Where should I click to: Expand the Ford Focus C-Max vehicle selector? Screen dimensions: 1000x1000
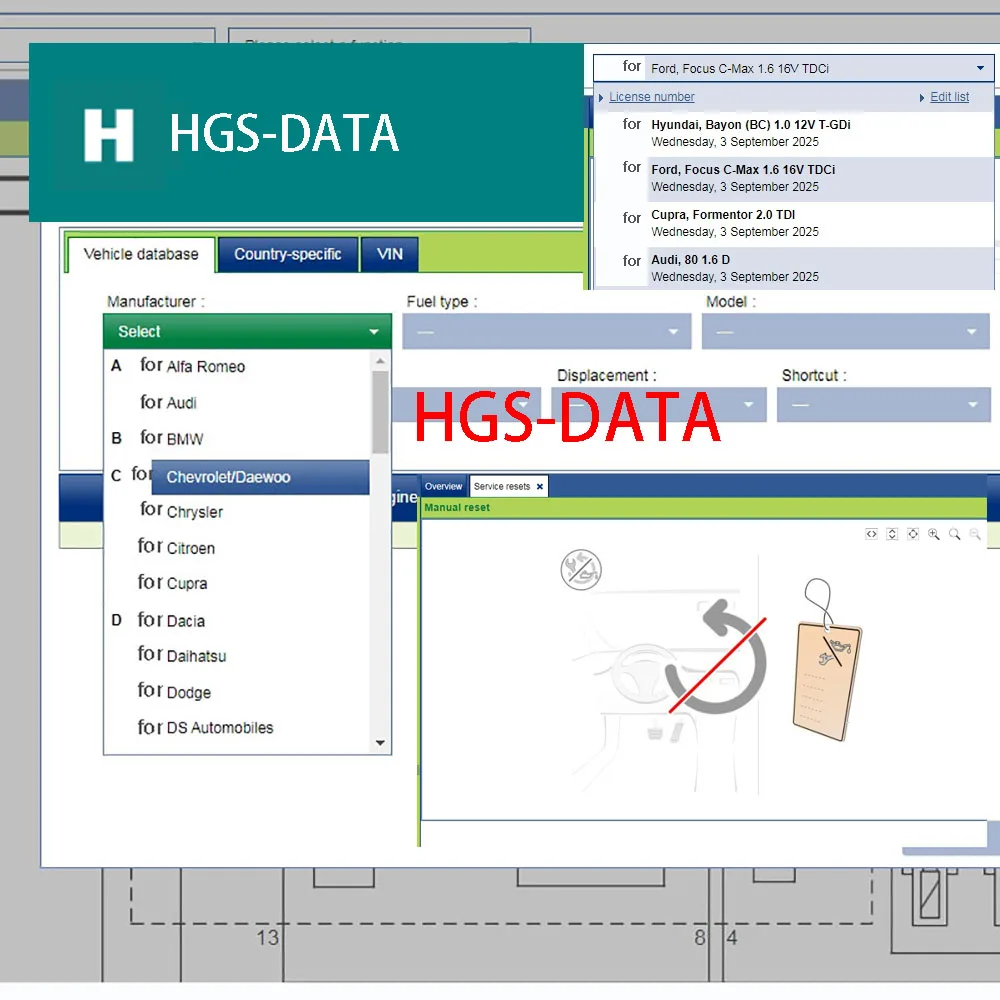point(793,68)
